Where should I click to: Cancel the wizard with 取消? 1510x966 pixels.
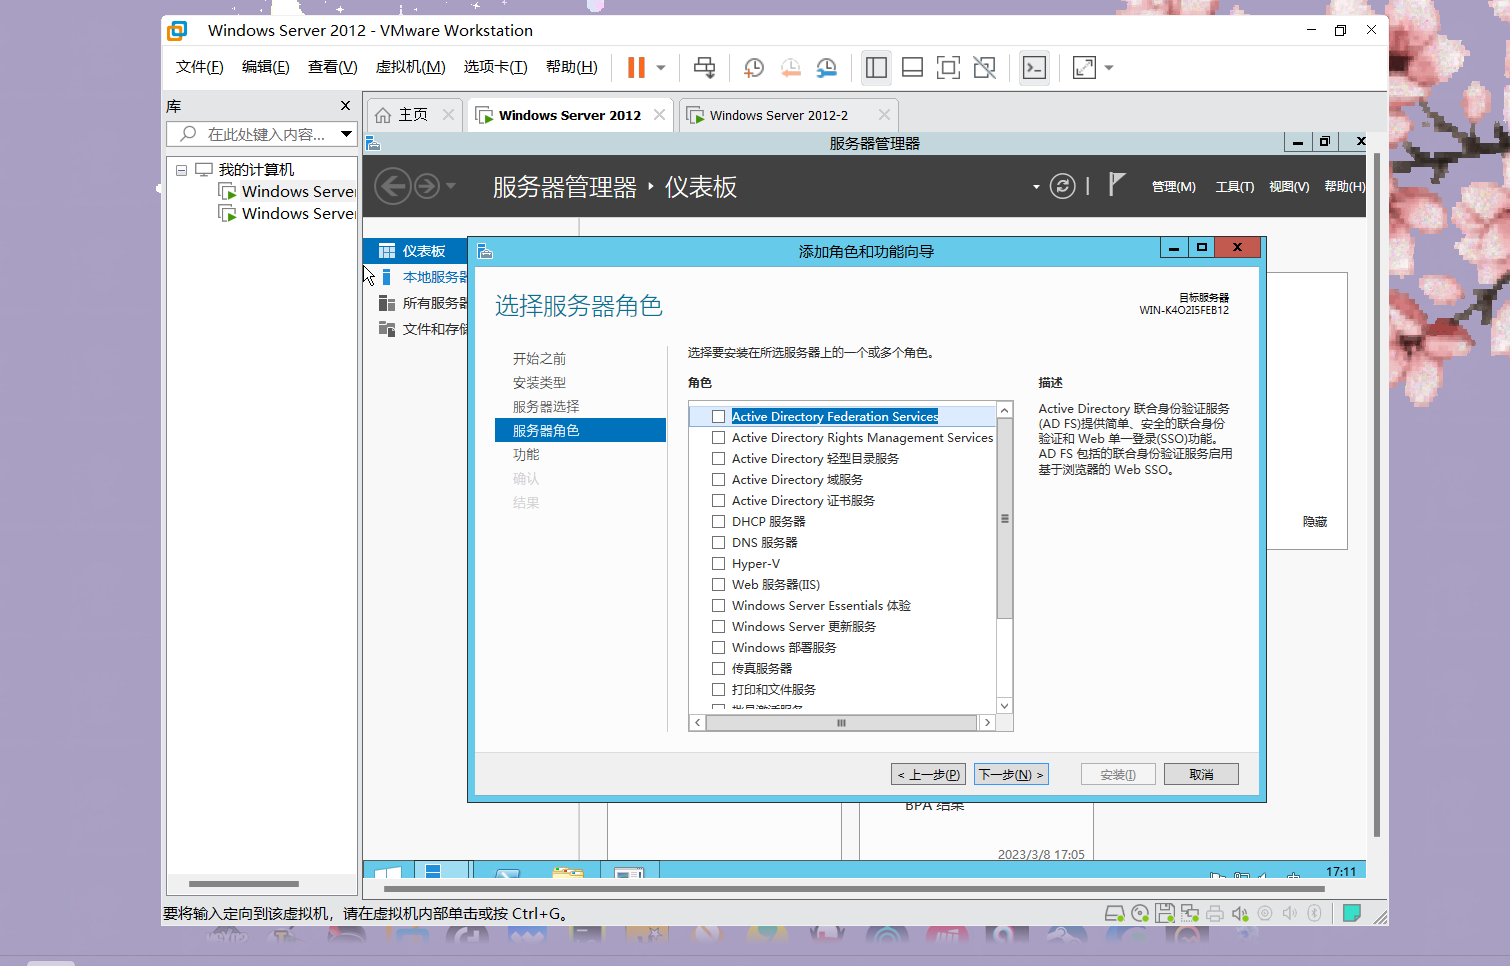[x=1201, y=775]
